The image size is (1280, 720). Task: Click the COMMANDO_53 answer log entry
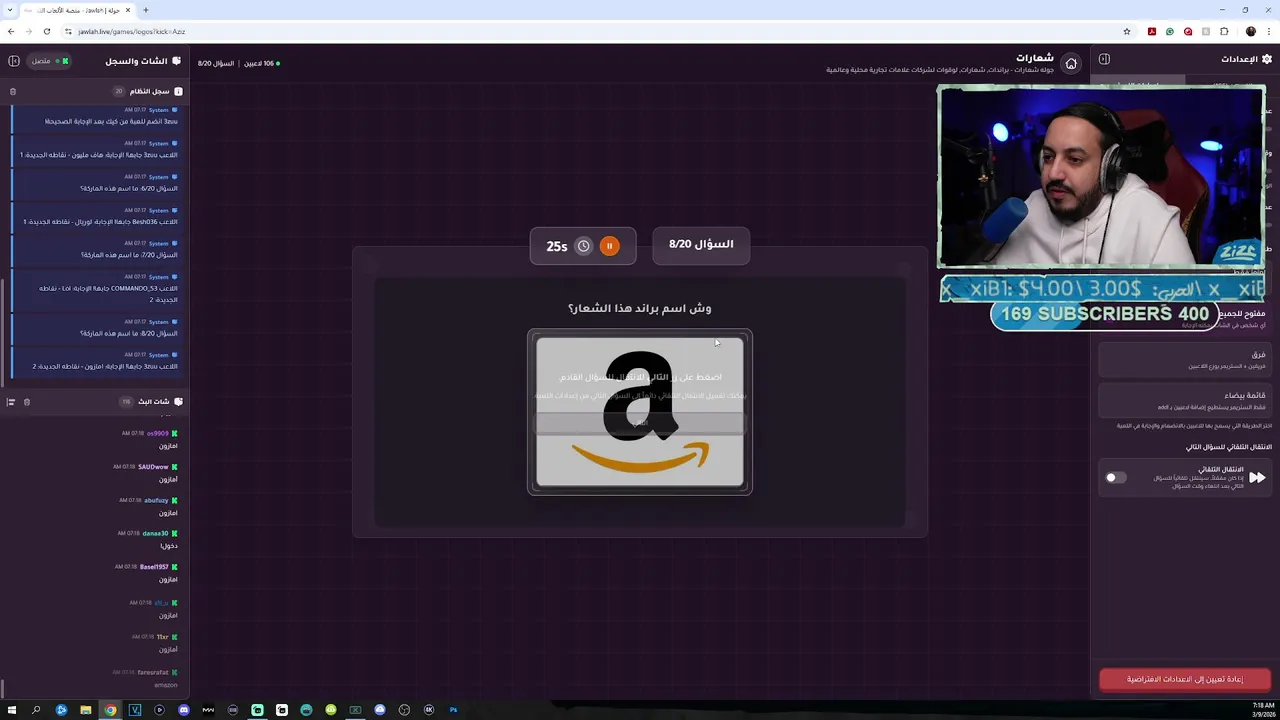(97, 288)
